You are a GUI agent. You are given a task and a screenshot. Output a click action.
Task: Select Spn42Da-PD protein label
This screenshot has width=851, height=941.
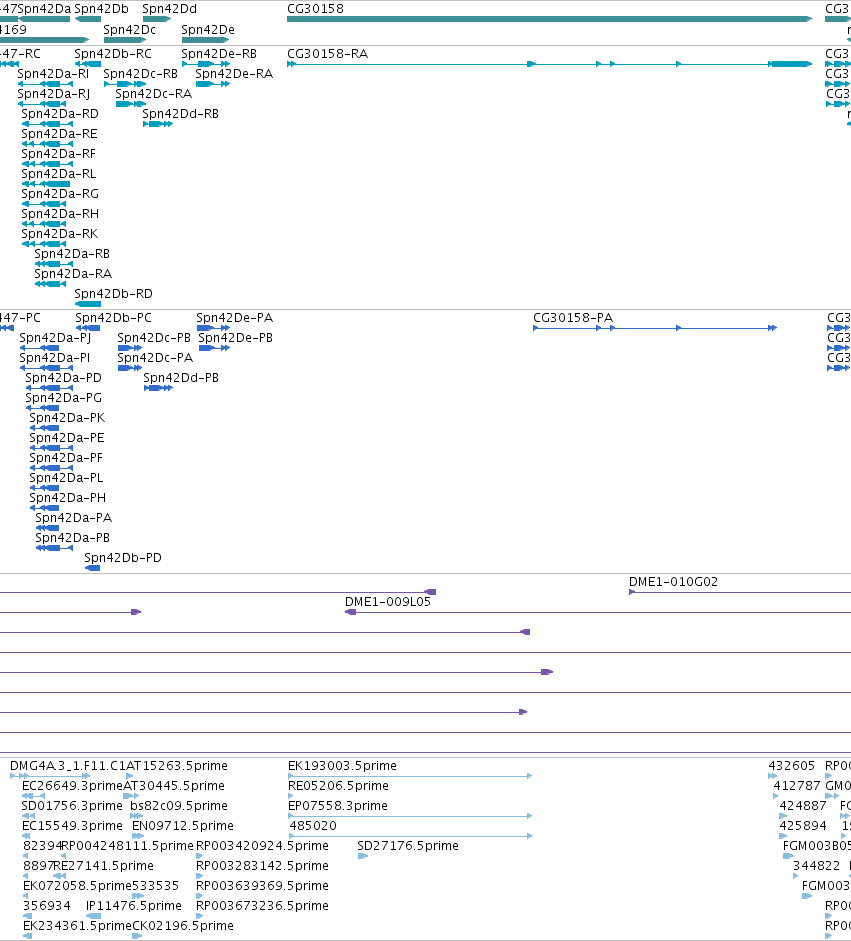[64, 378]
